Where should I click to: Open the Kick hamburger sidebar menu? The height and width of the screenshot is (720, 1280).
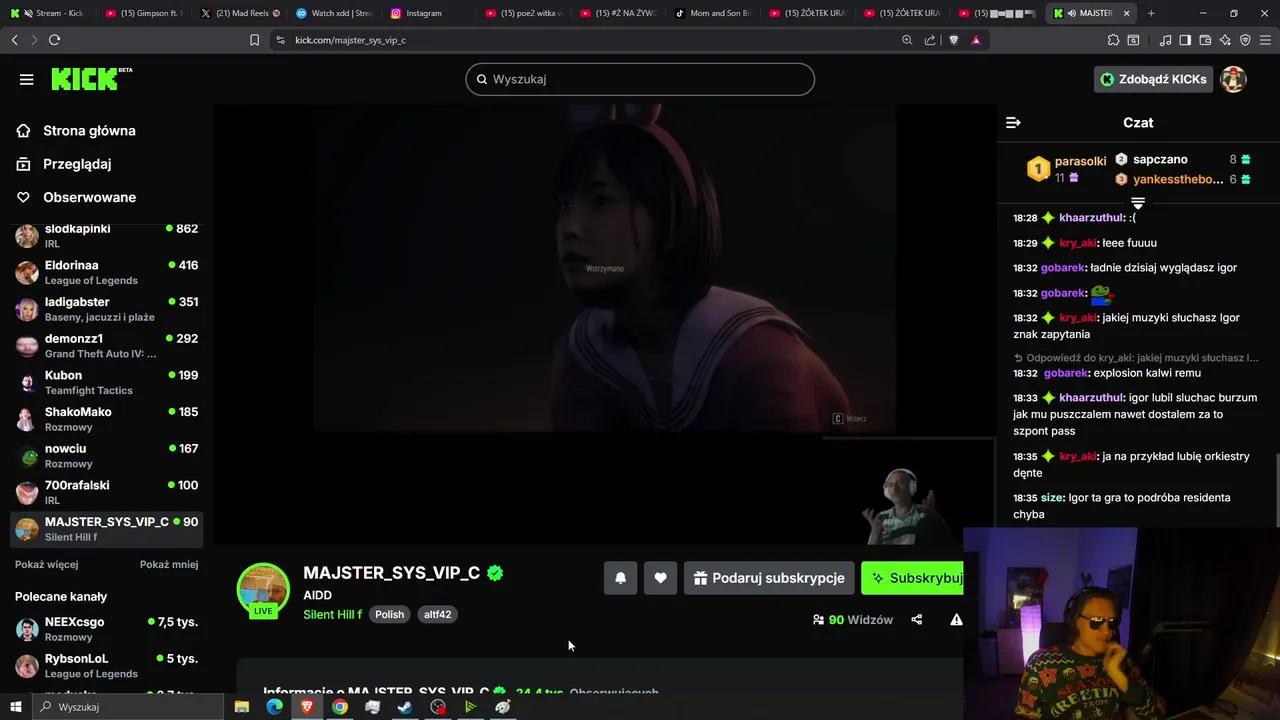27,79
